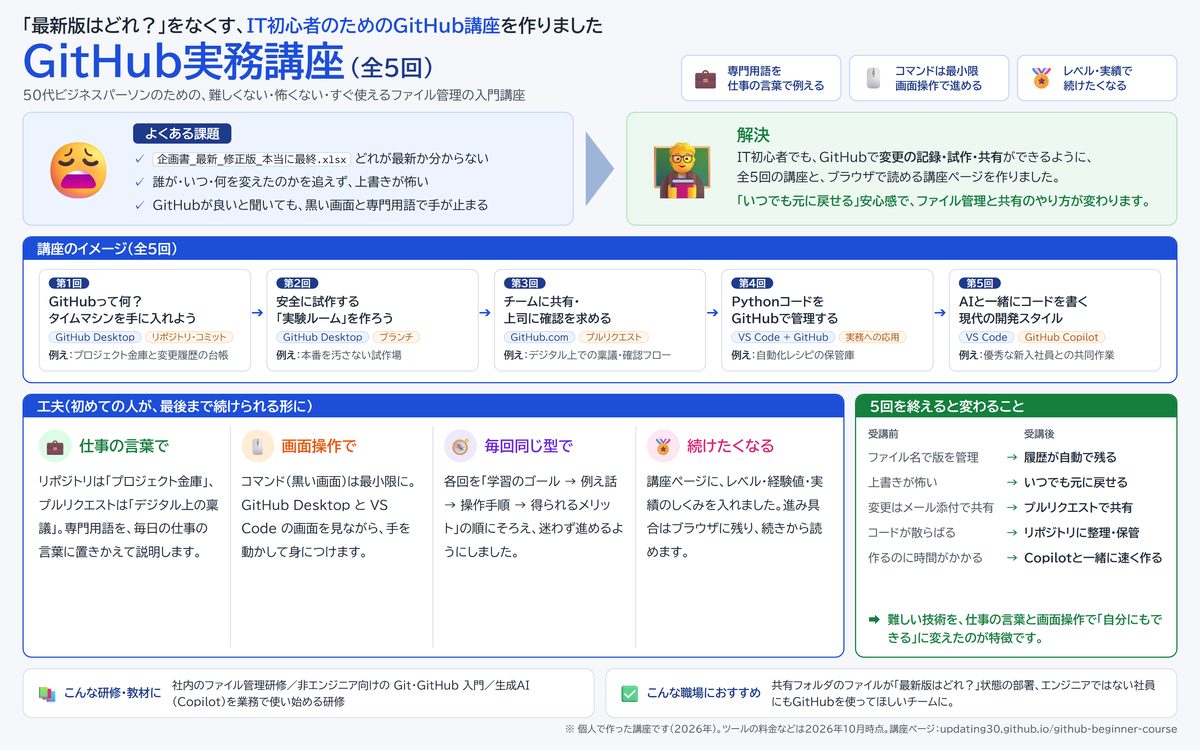This screenshot has width=1200, height=750.
Task: Click the text Pythonコードを
Action: [x=778, y=301]
